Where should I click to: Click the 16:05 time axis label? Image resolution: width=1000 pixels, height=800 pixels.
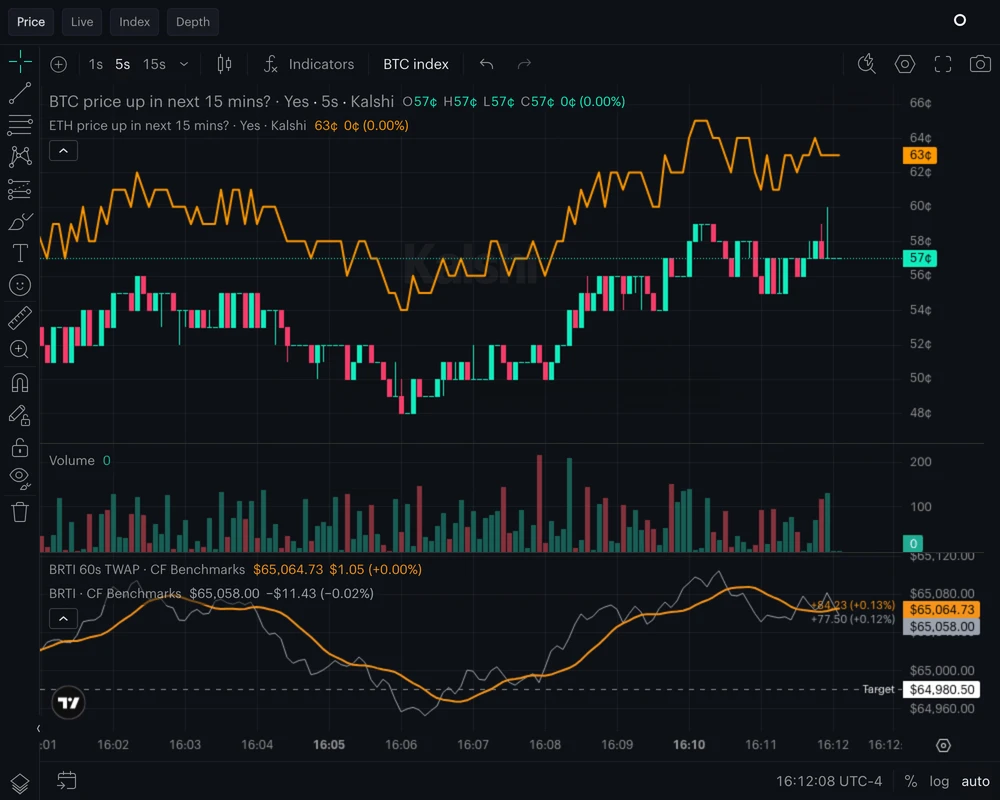tap(329, 744)
